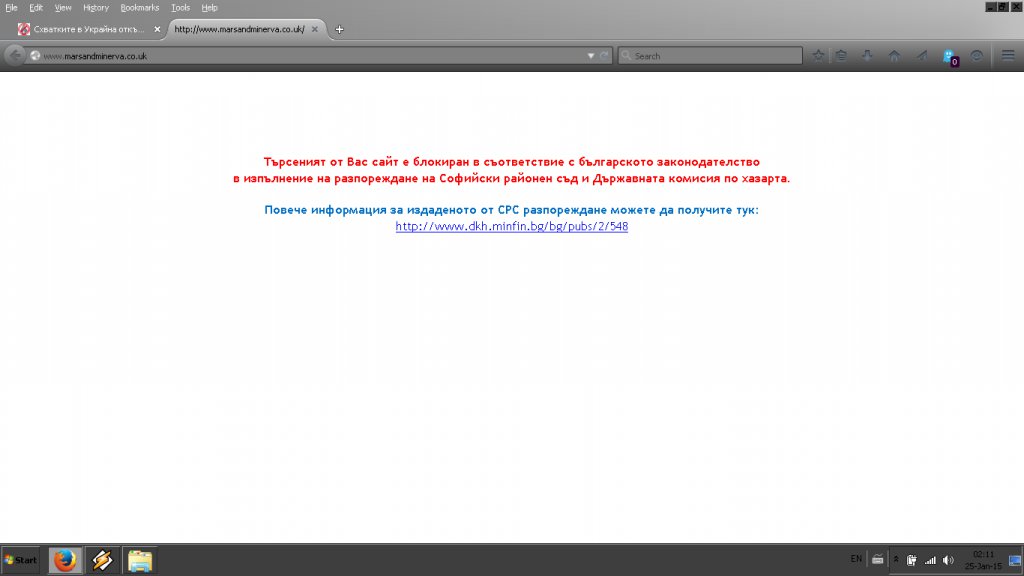The width and height of the screenshot is (1024, 576).
Task: Expand hidden system tray icons chevron
Action: tap(896, 560)
